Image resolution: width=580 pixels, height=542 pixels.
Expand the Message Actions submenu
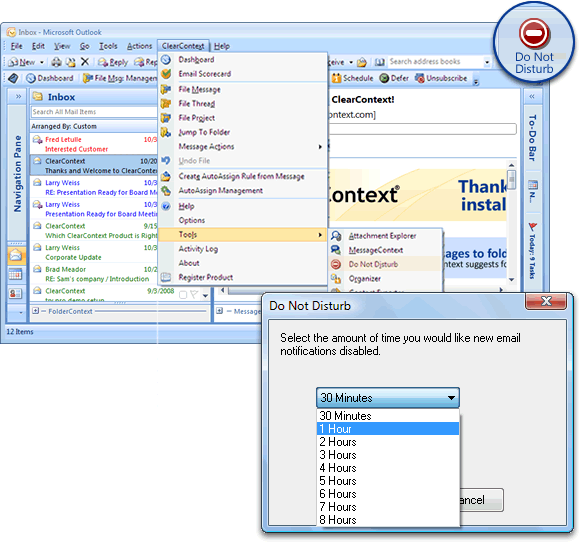pyautogui.click(x=243, y=147)
